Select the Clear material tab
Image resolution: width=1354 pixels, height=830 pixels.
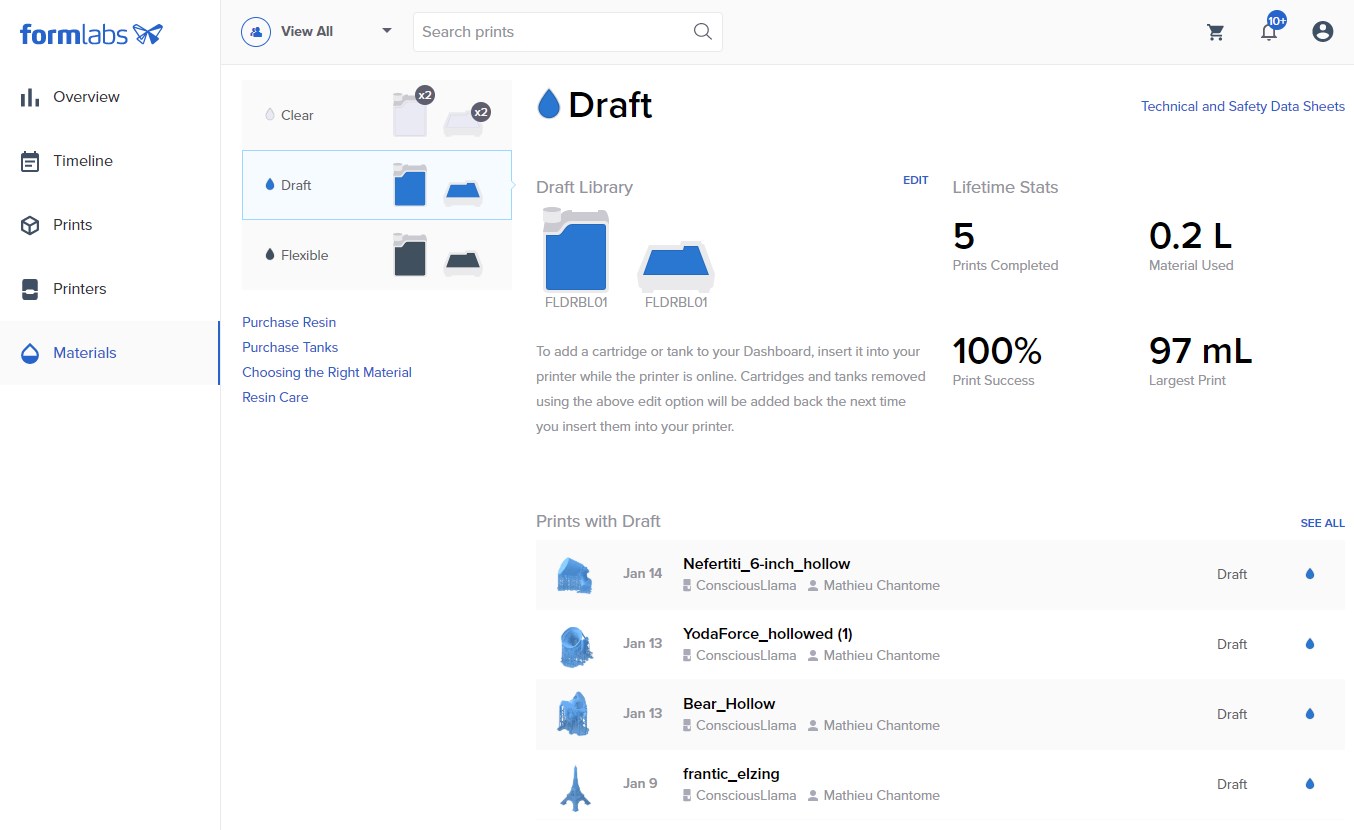point(377,115)
